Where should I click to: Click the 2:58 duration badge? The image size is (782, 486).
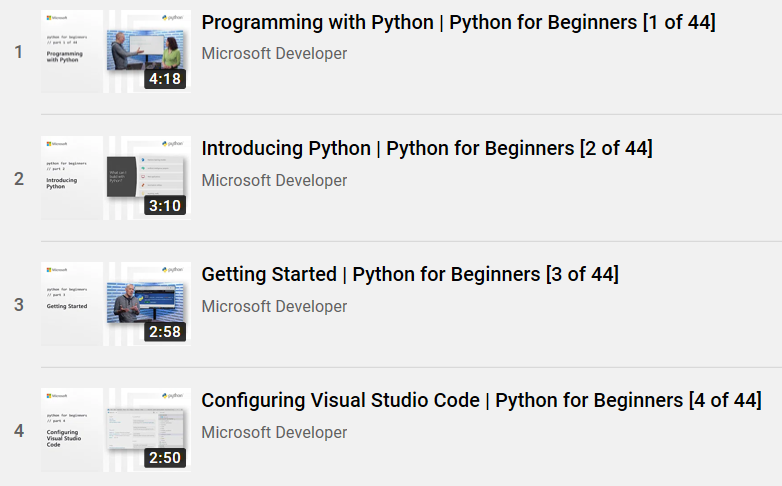[x=165, y=331]
